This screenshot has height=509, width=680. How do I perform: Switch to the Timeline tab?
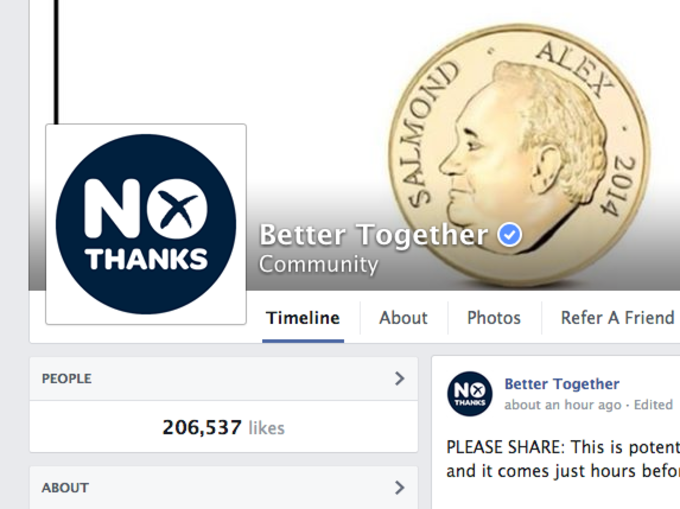(x=303, y=318)
